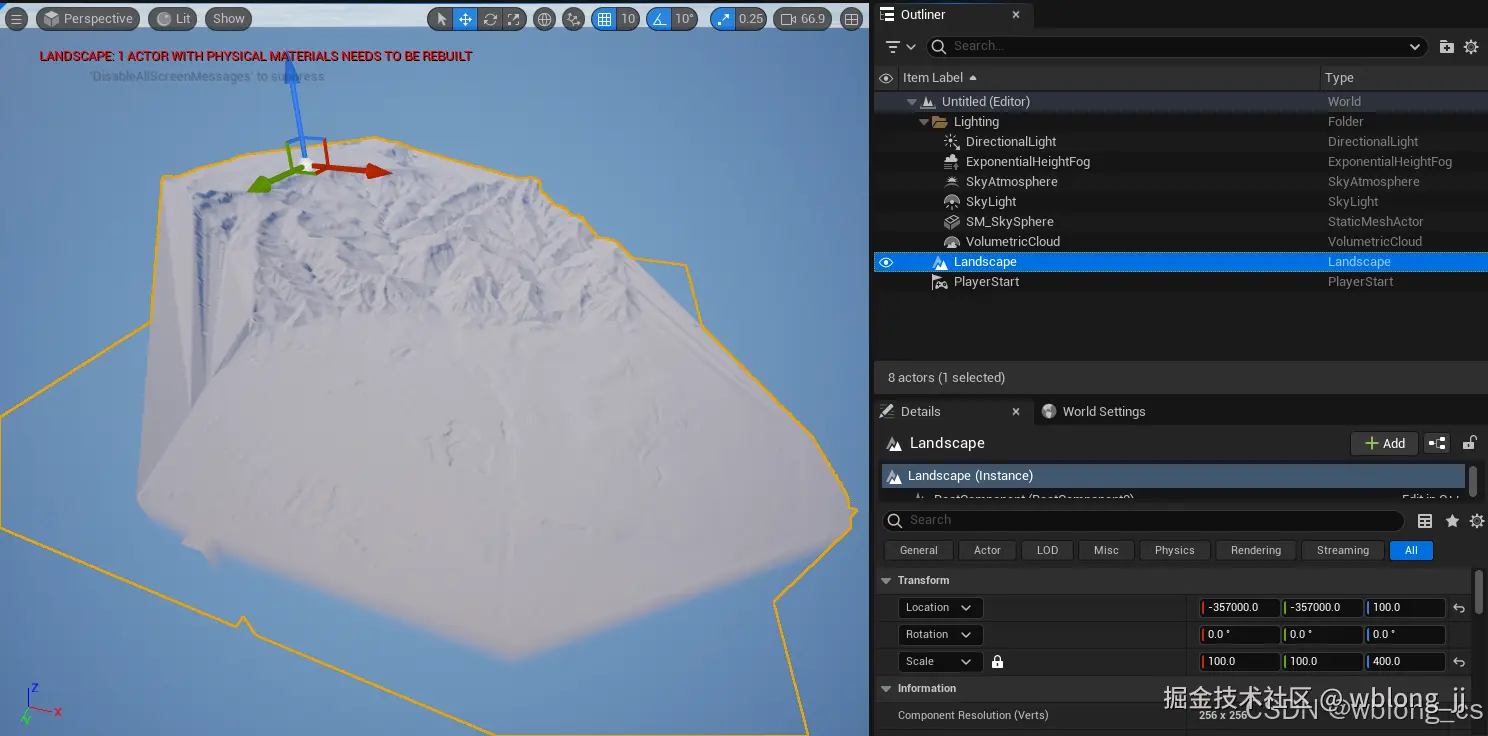Click the visibility column header eye
Screen dimensions: 1488x736
point(885,78)
